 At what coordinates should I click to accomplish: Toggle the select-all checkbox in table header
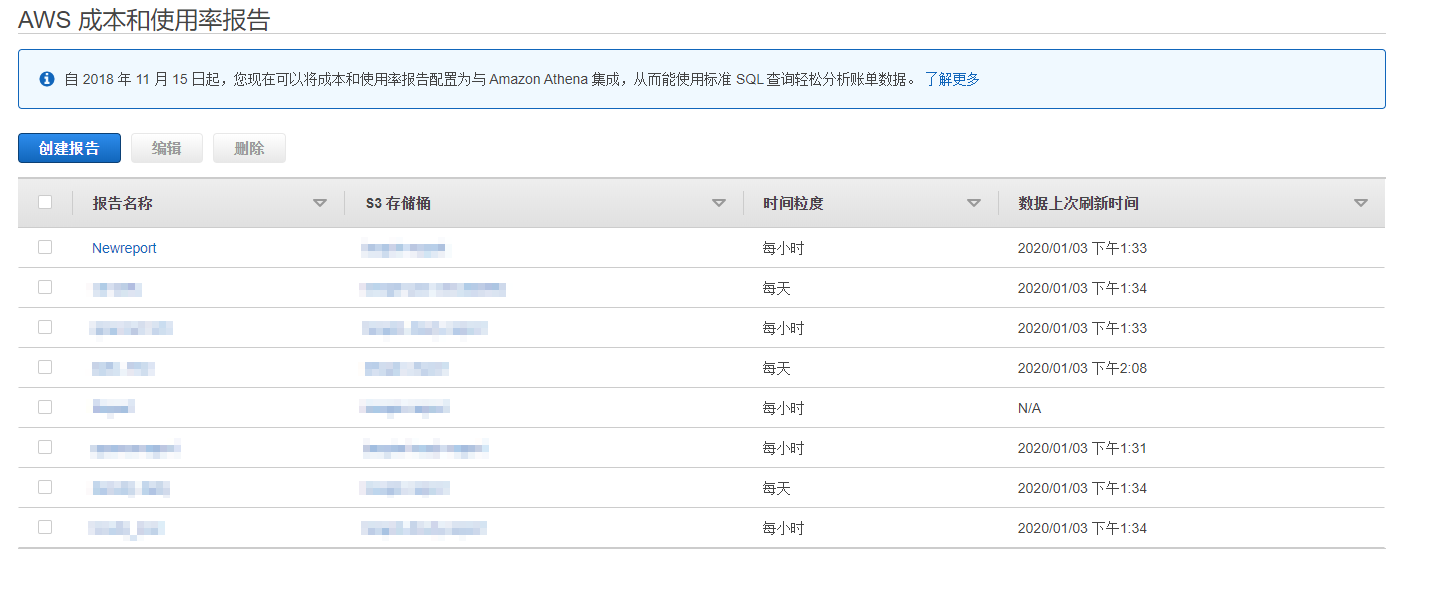click(45, 202)
